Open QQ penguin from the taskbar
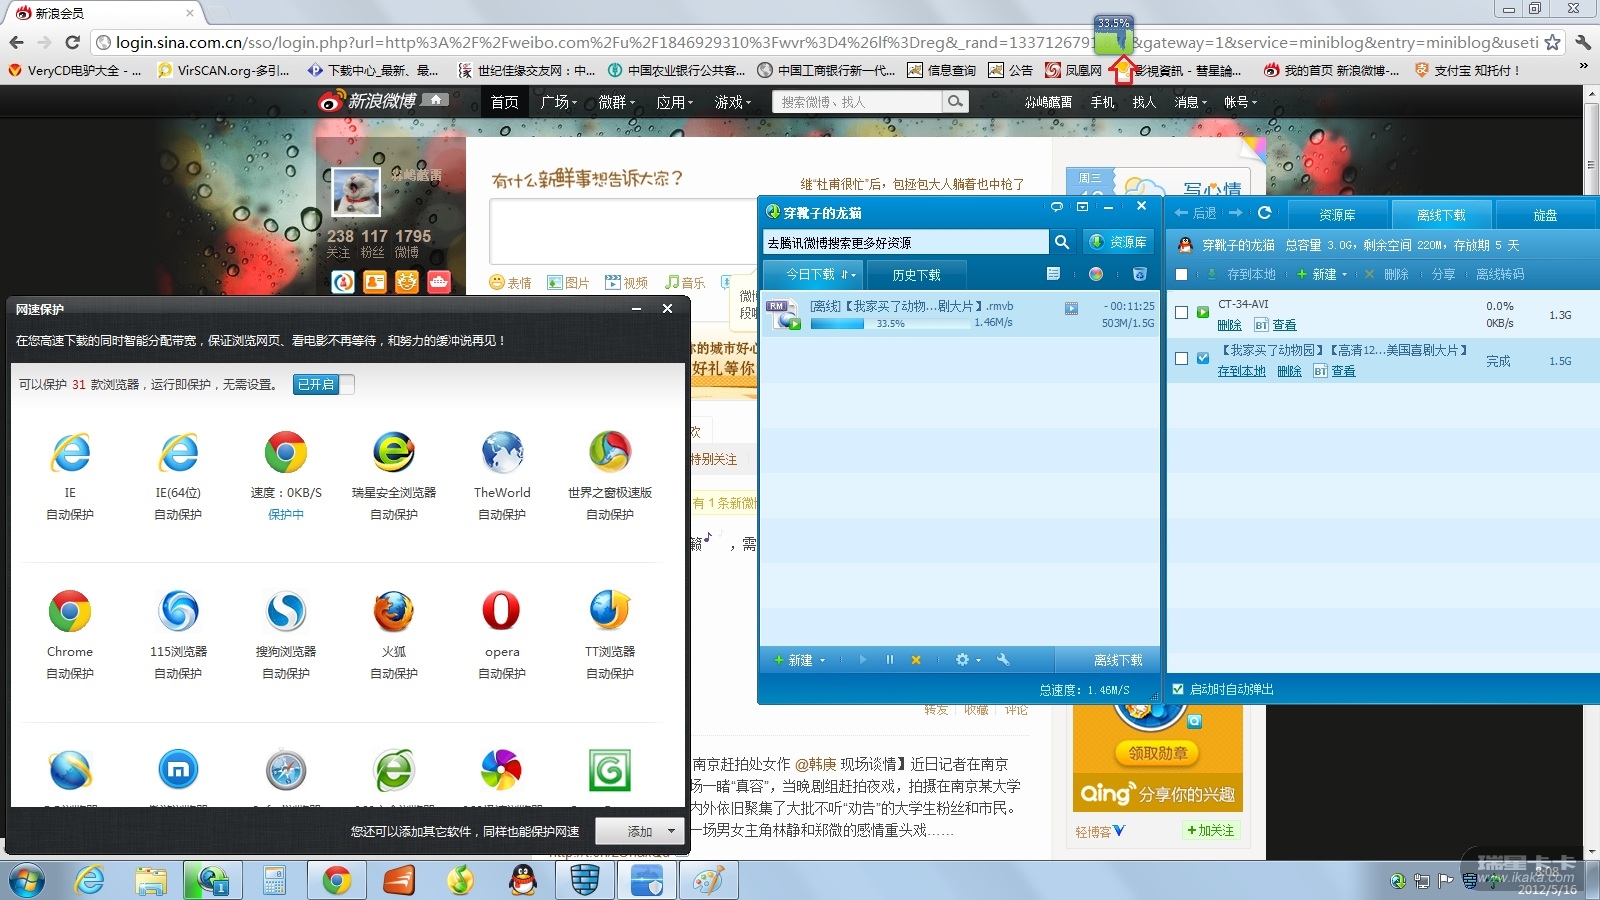The height and width of the screenshot is (900, 1600). pyautogui.click(x=522, y=880)
